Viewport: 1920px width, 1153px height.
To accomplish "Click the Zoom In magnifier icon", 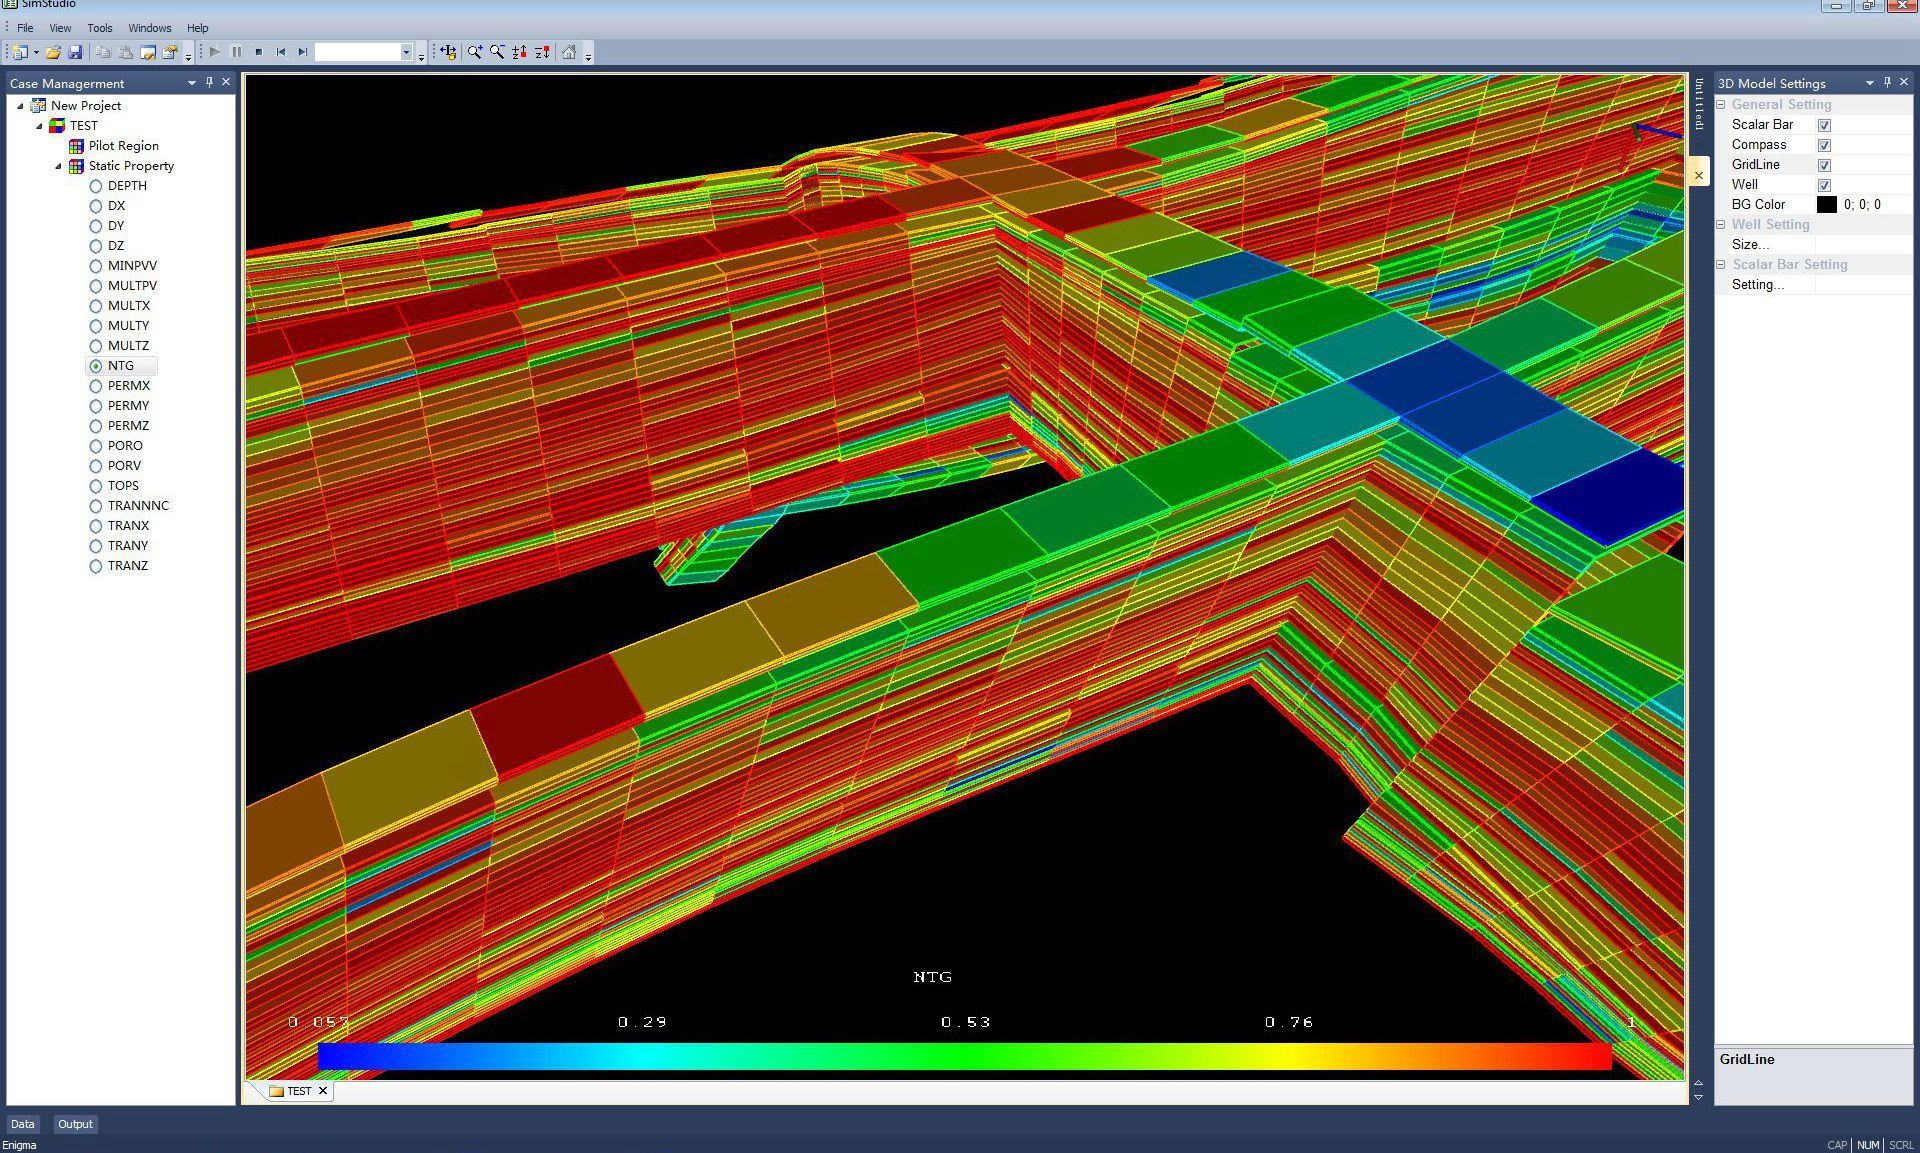I will pos(474,52).
